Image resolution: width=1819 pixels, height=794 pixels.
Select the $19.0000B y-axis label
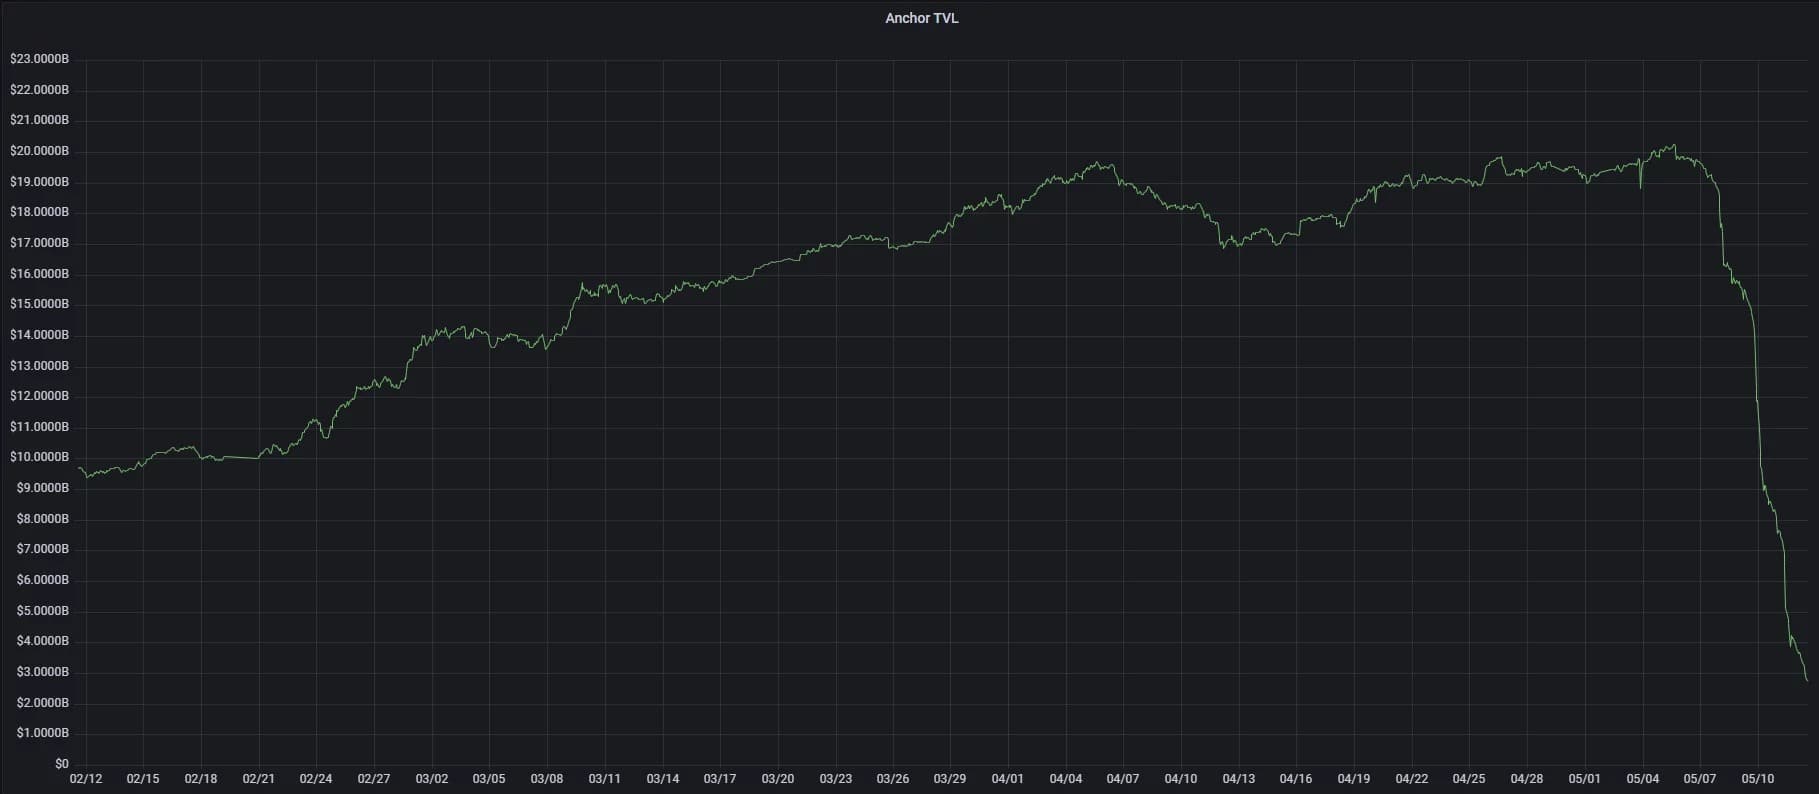coord(39,182)
